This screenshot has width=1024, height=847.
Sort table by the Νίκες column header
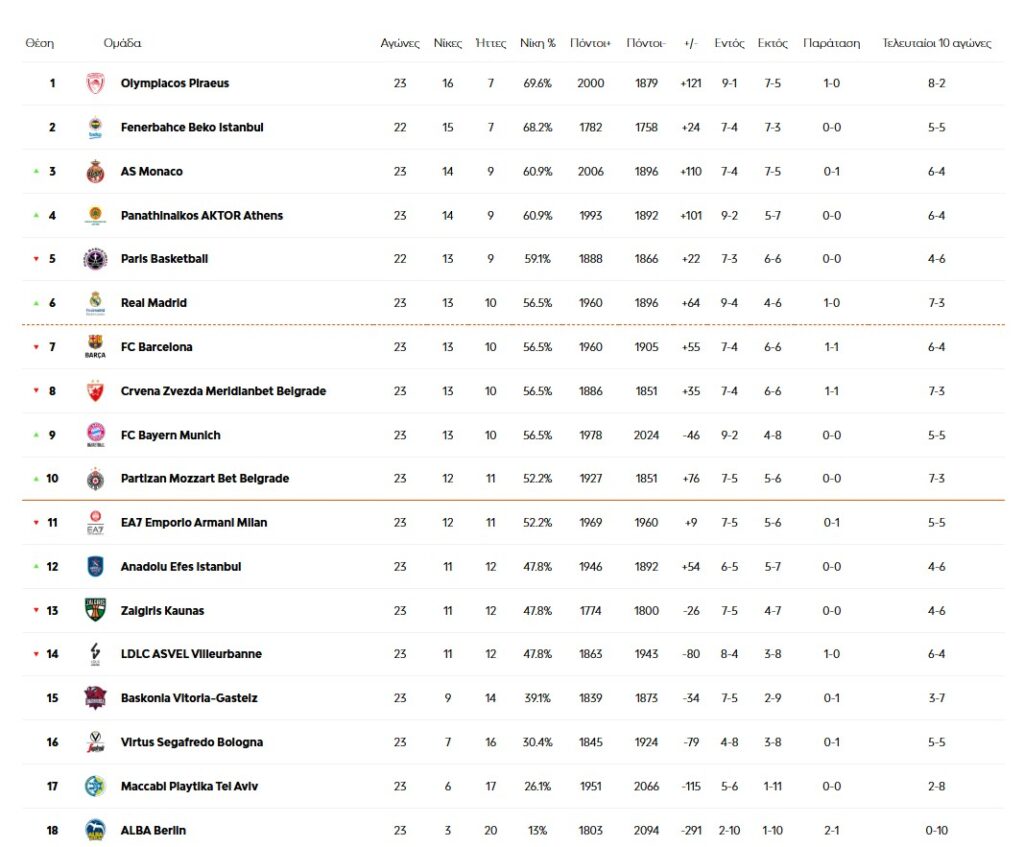tap(447, 44)
